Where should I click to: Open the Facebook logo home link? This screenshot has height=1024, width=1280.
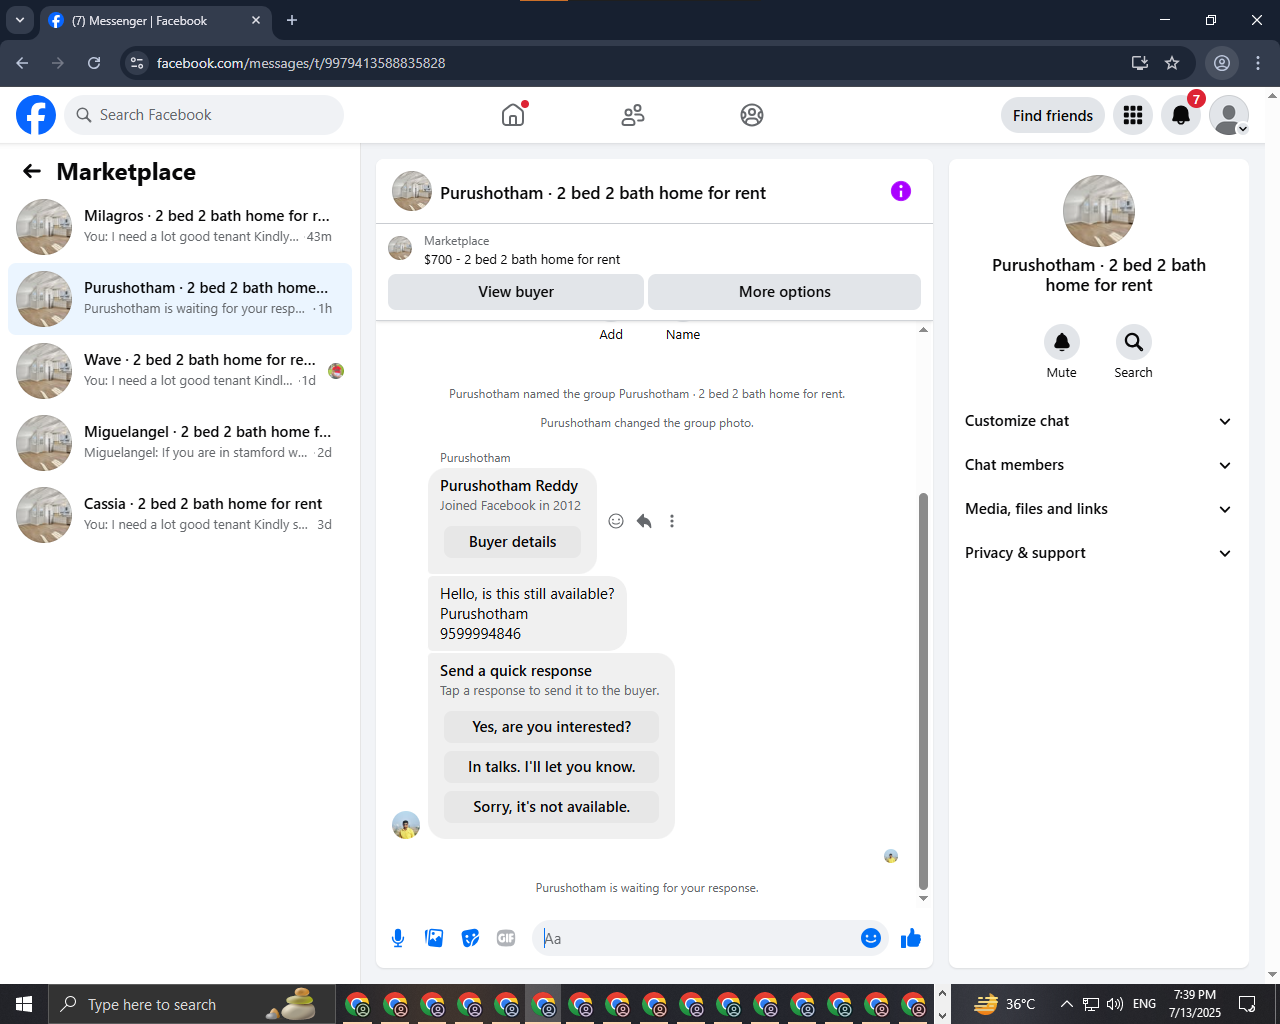[x=36, y=115]
